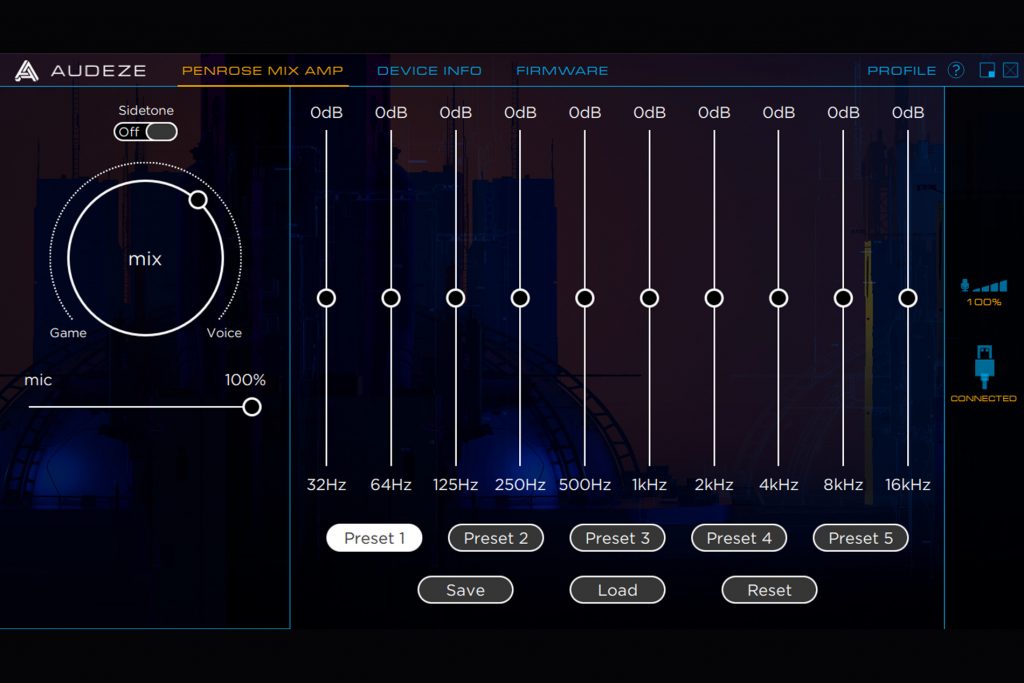This screenshot has height=683, width=1024.
Task: Open the help question mark icon
Action: (956, 70)
